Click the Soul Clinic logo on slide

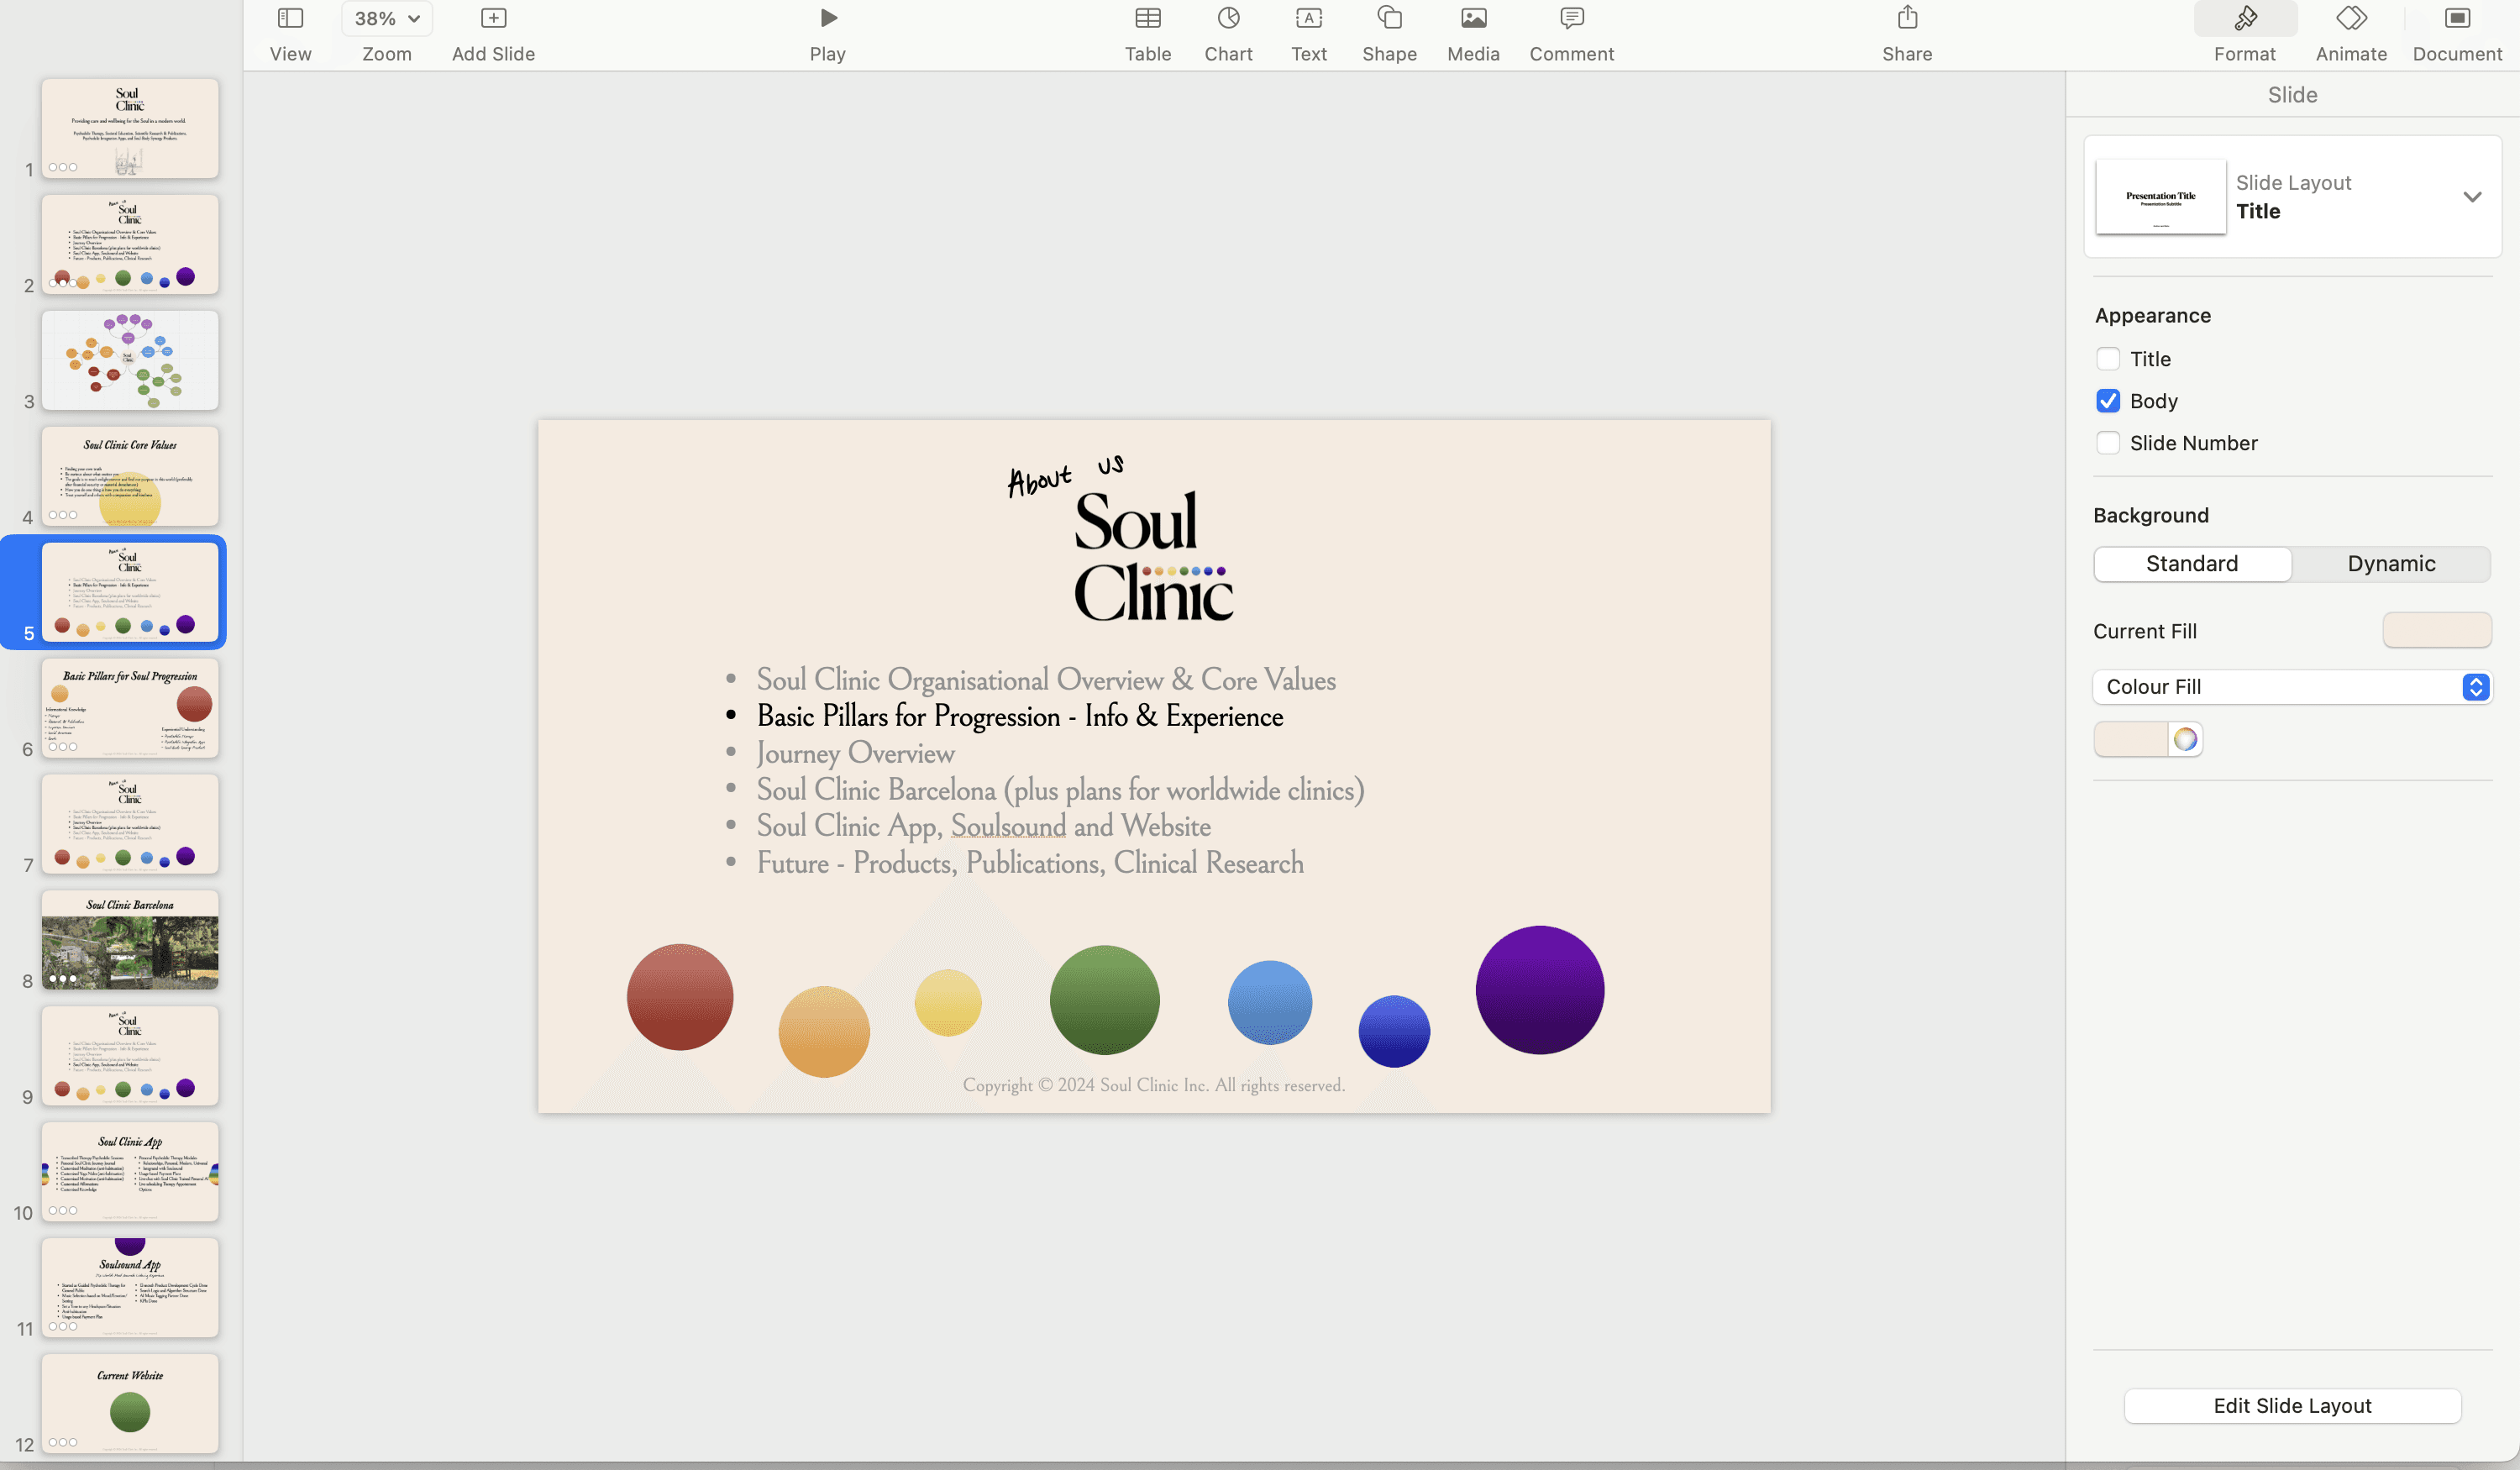tap(1153, 557)
